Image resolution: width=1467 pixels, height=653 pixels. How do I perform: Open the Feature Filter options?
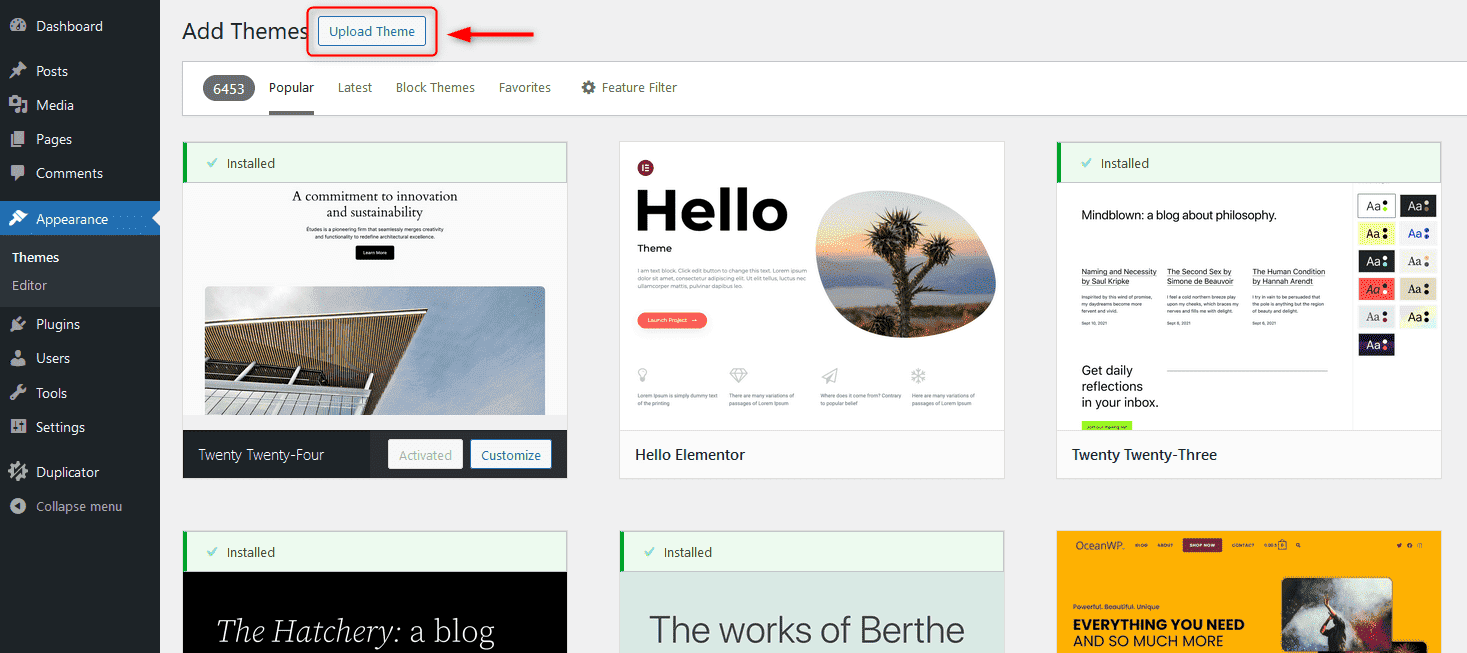coord(629,88)
